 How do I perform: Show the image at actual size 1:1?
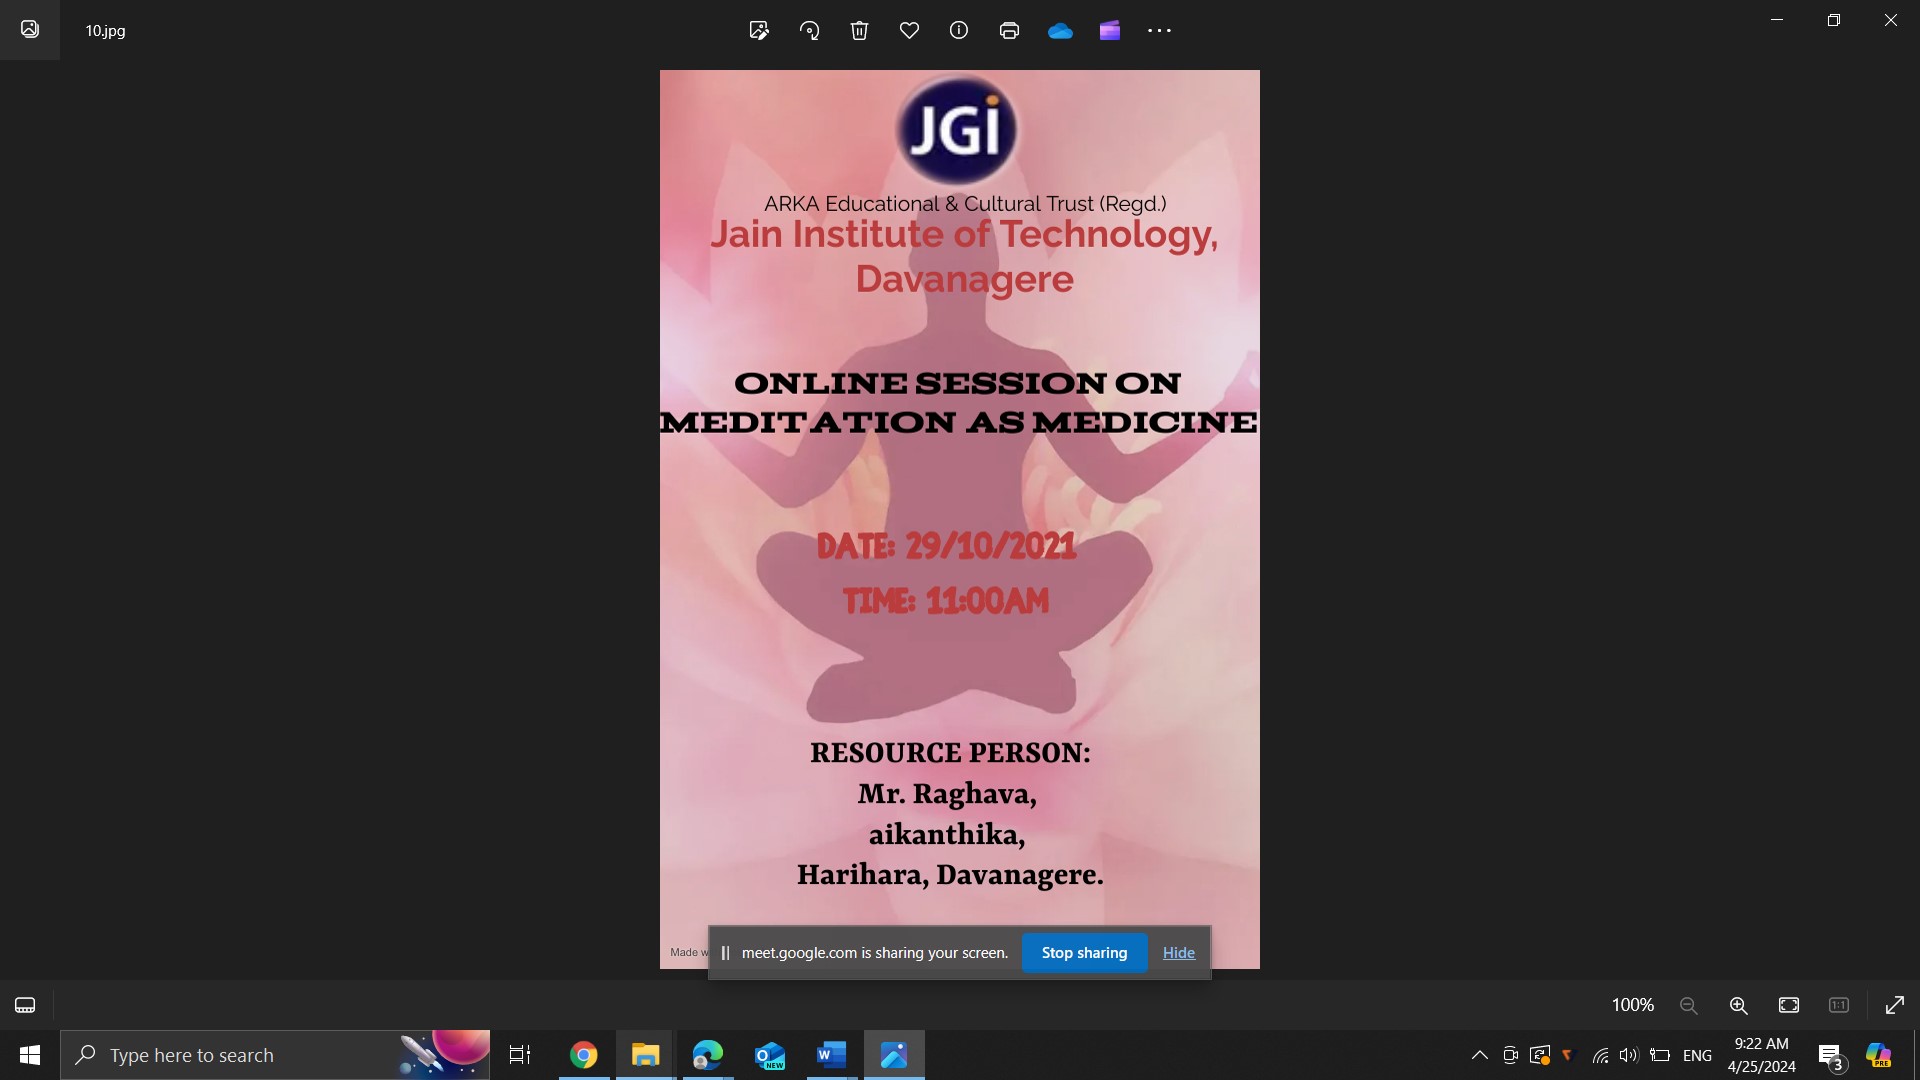coord(1839,1005)
